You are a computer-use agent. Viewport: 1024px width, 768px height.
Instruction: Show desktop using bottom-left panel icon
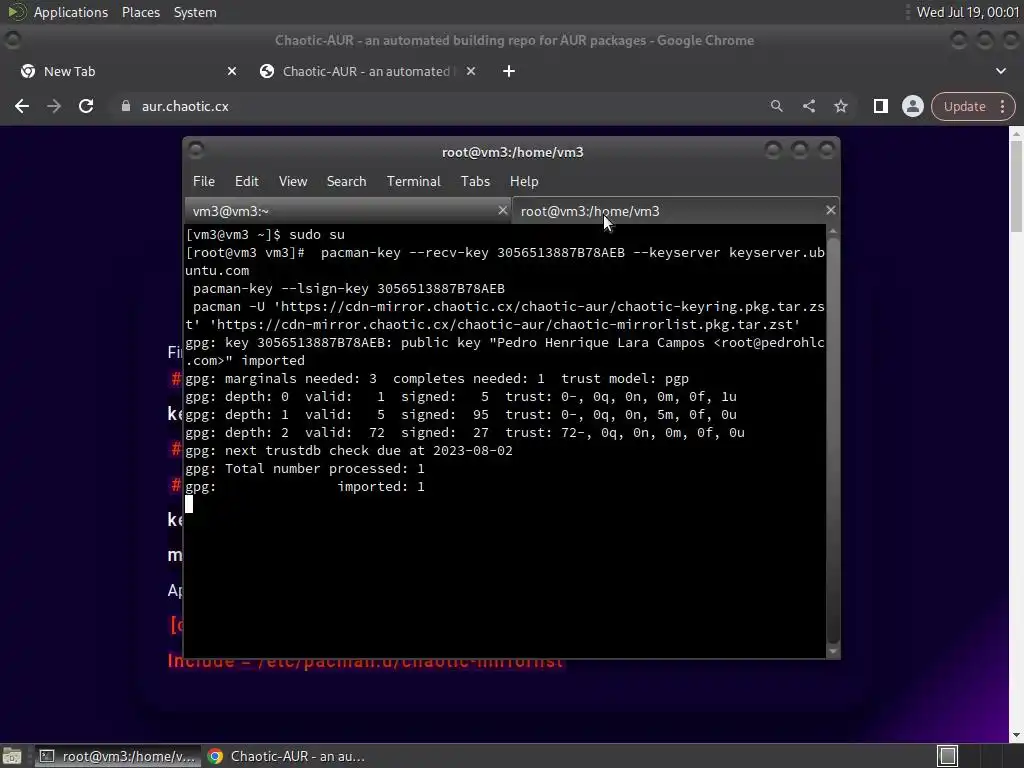(12, 756)
